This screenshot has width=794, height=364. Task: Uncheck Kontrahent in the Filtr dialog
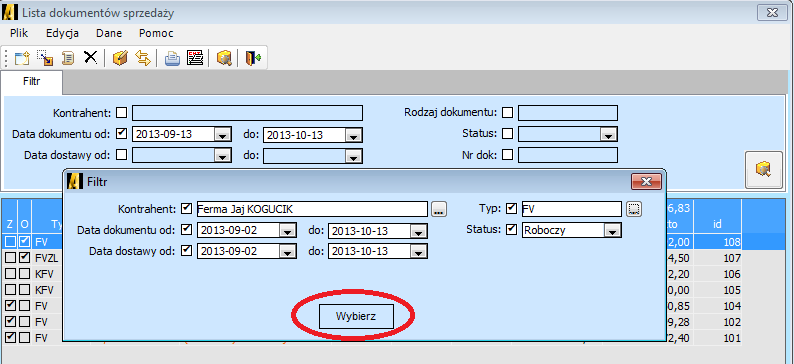pyautogui.click(x=186, y=208)
